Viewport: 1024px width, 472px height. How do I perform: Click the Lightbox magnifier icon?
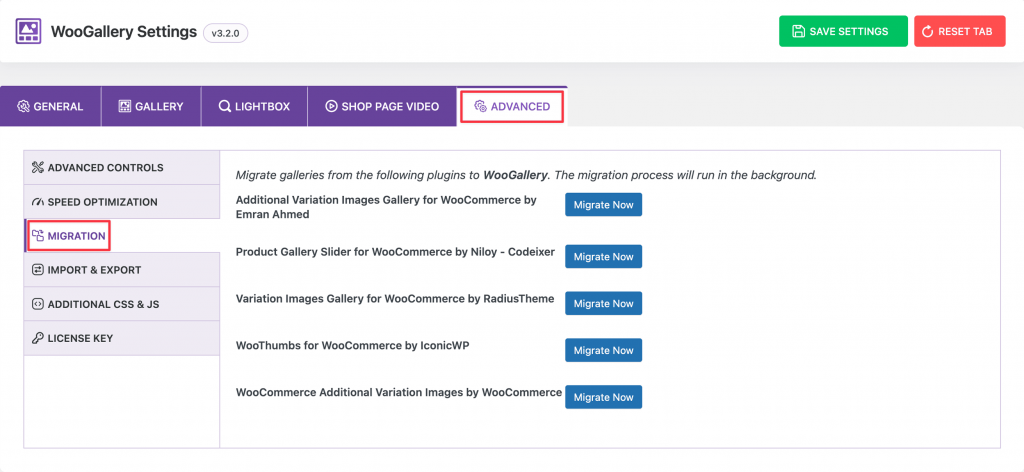tap(225, 106)
